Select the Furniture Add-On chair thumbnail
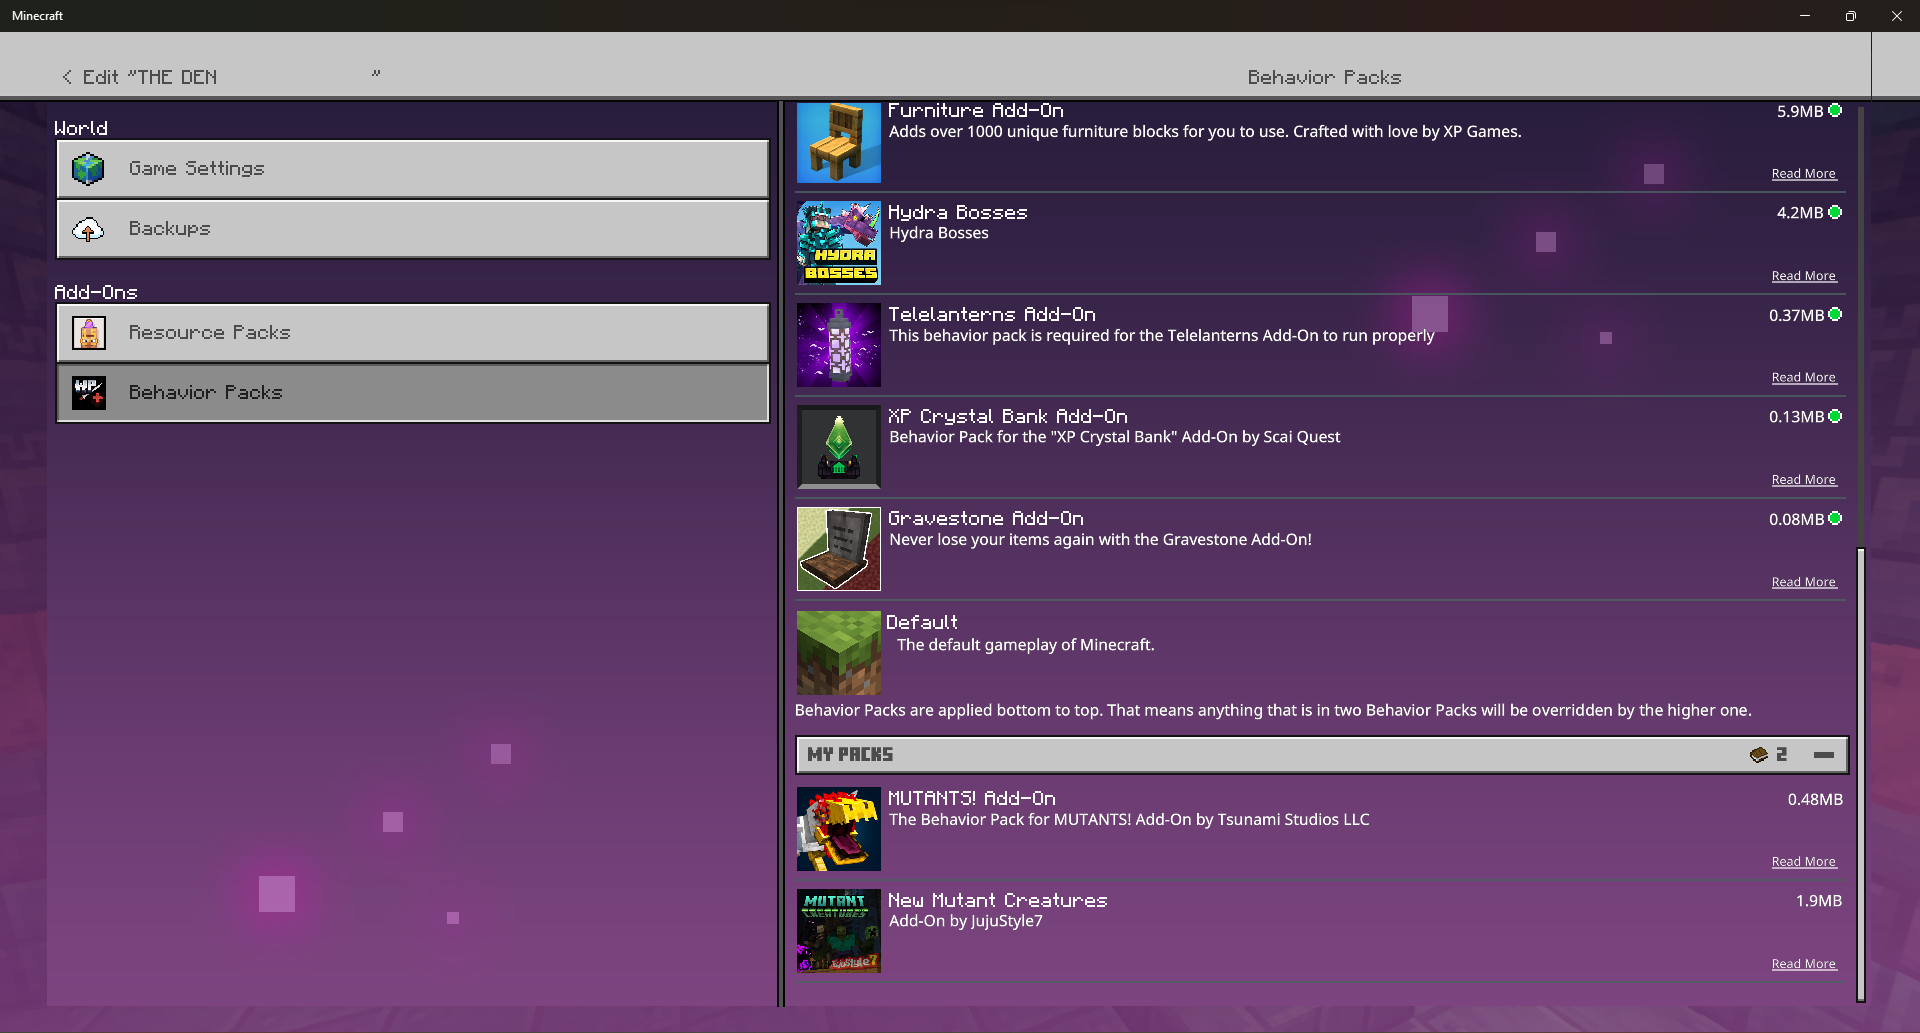The width and height of the screenshot is (1920, 1033). click(x=839, y=142)
